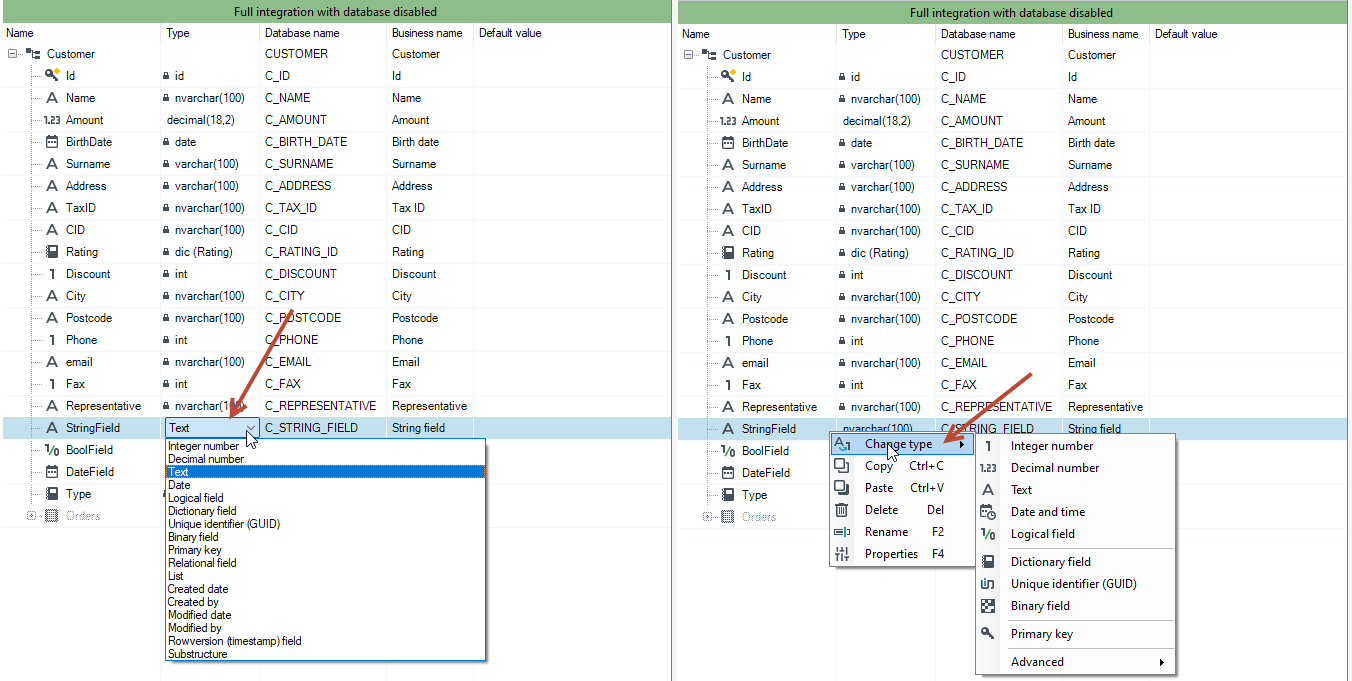
Task: Click the Database name column header in left panel
Action: tap(322, 33)
